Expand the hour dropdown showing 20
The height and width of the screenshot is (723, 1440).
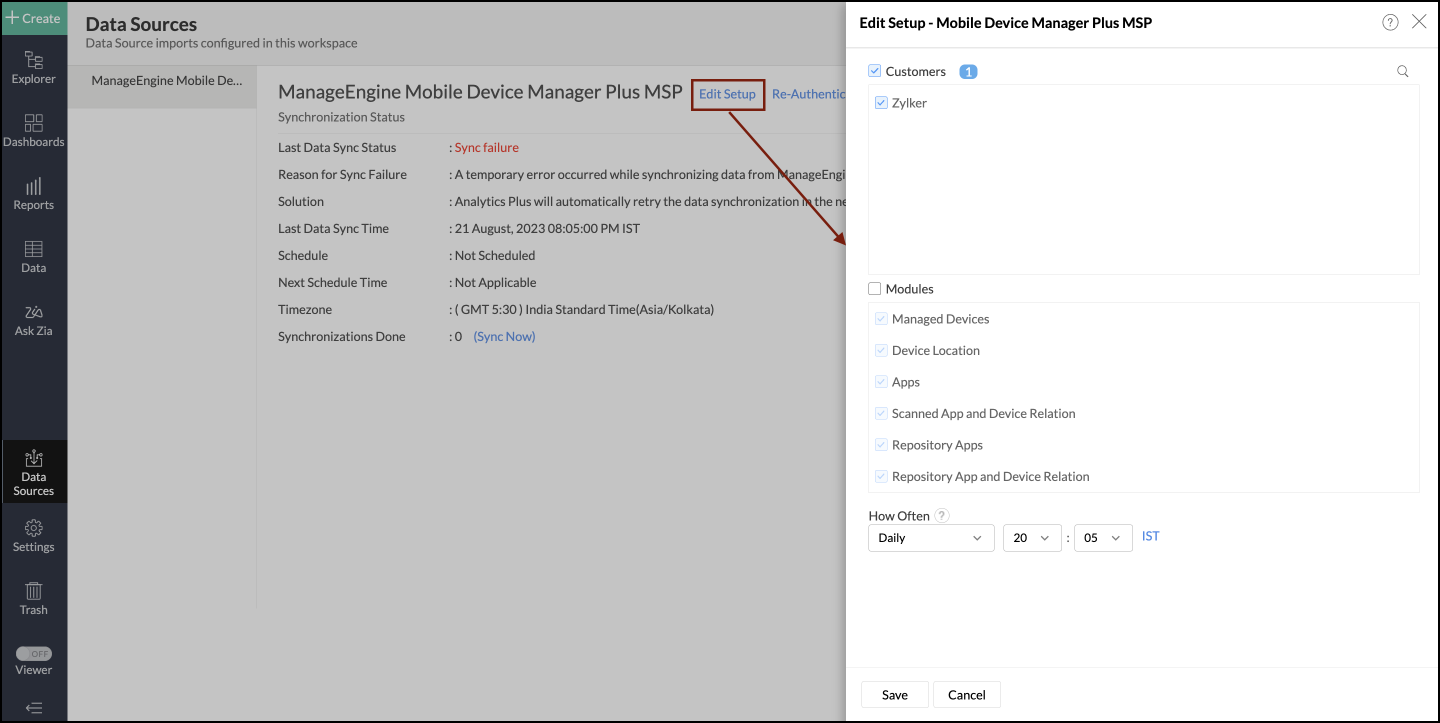click(1031, 538)
